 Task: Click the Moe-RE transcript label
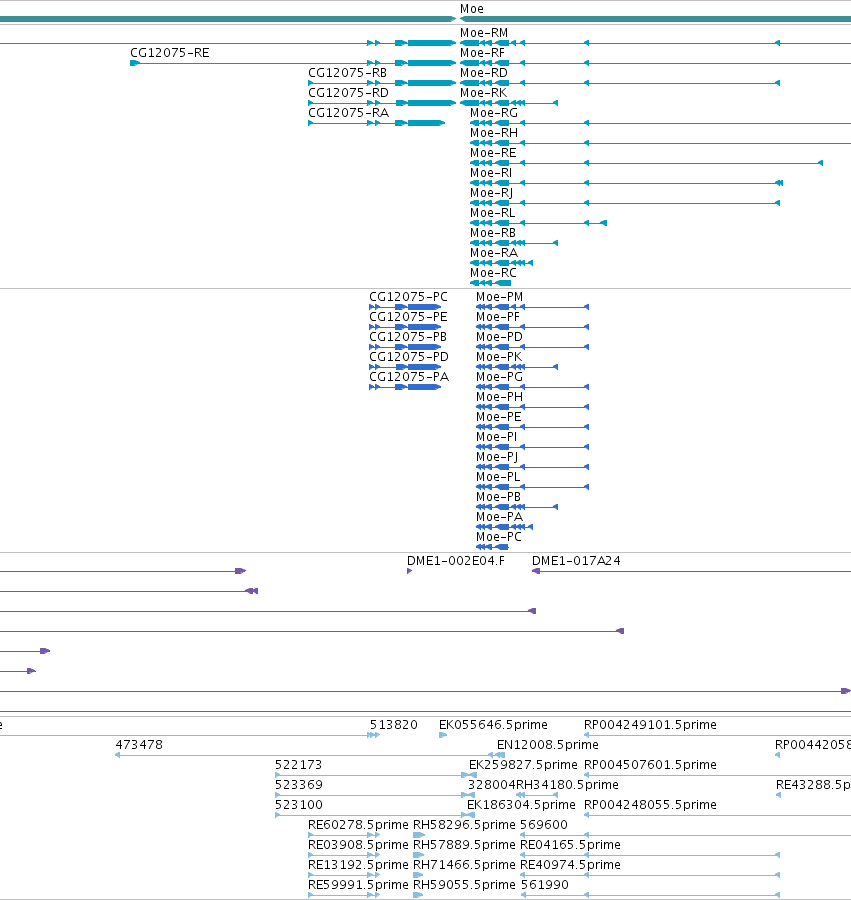pyautogui.click(x=493, y=153)
